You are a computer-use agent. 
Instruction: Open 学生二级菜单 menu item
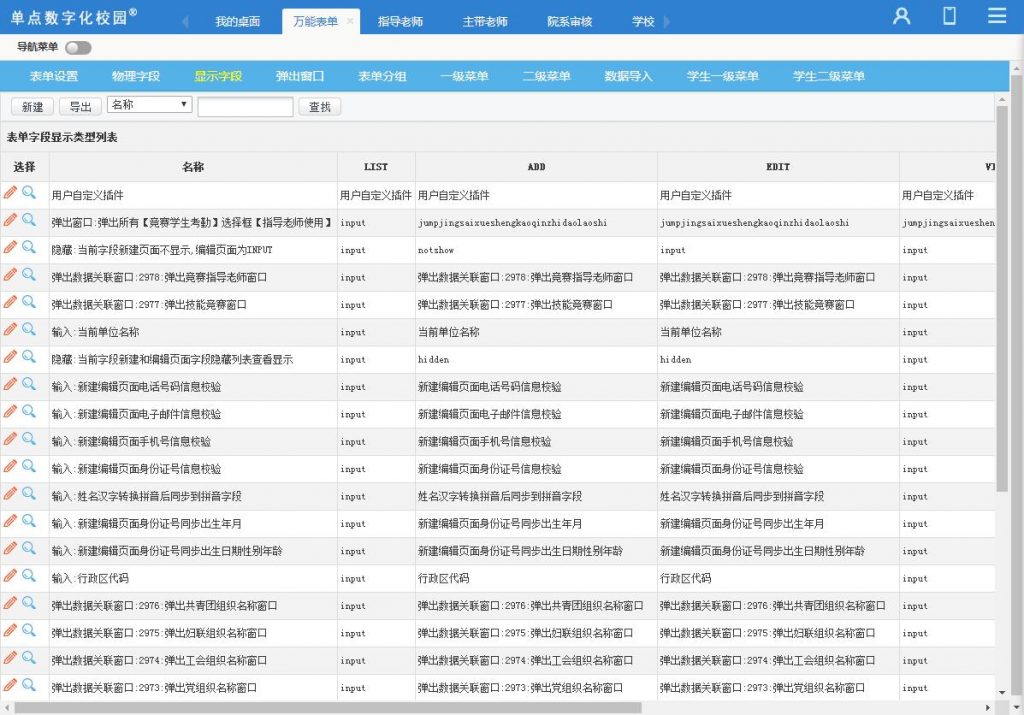pyautogui.click(x=829, y=76)
